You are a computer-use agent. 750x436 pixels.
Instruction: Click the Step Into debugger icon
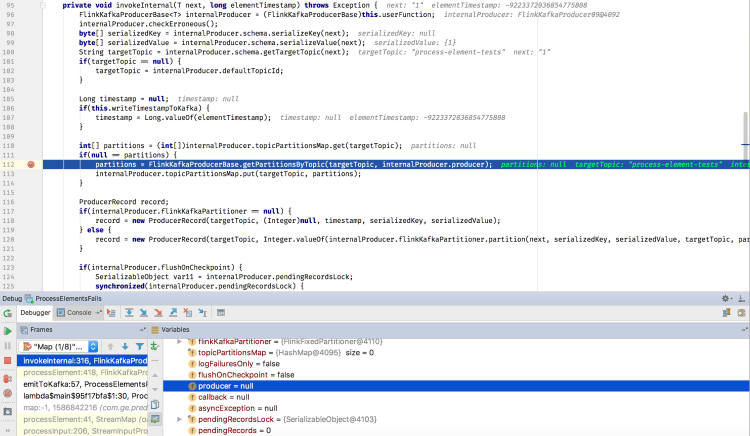pyautogui.click(x=143, y=313)
